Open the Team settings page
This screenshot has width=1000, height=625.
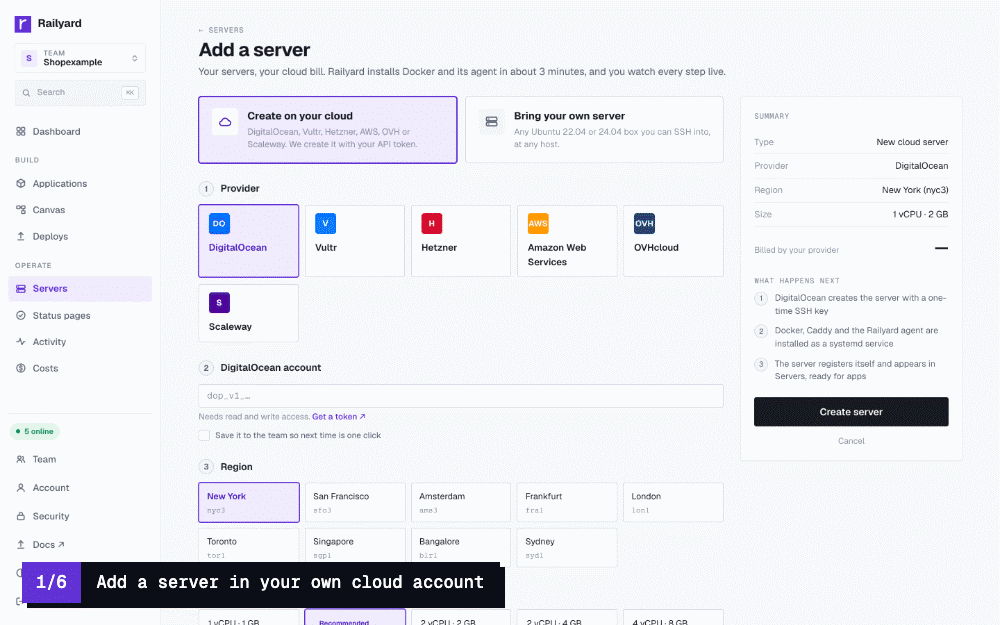pos(80,459)
